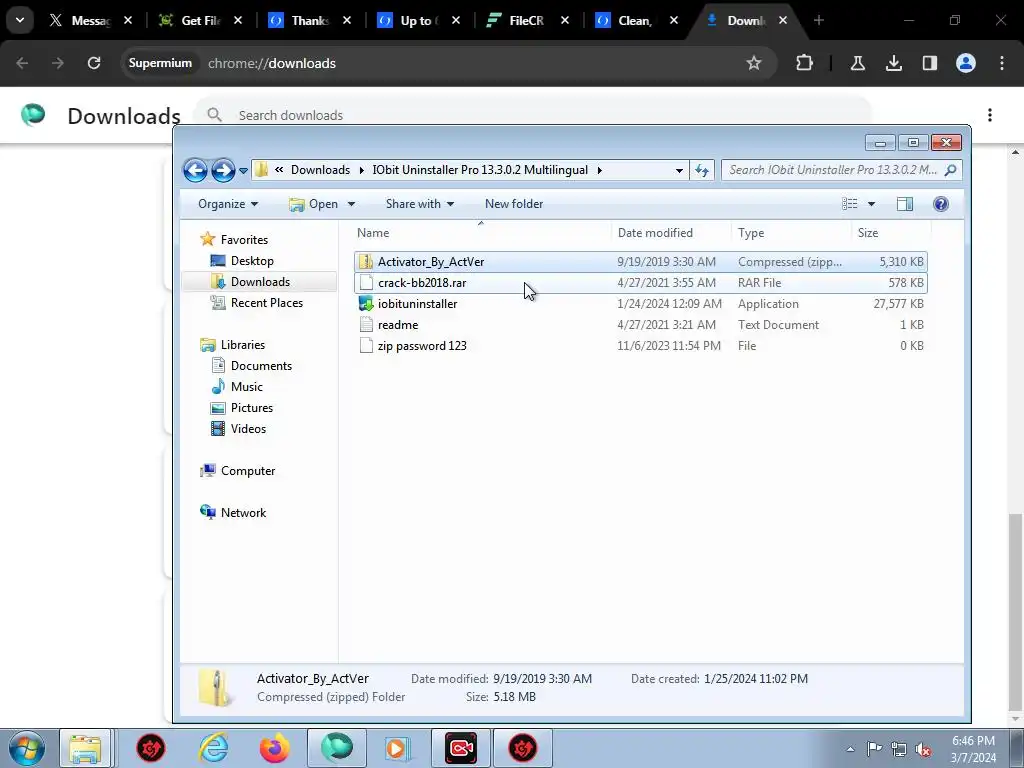Switch to the Thanks browser tab
Viewport: 1024px width, 768px height.
(x=308, y=21)
